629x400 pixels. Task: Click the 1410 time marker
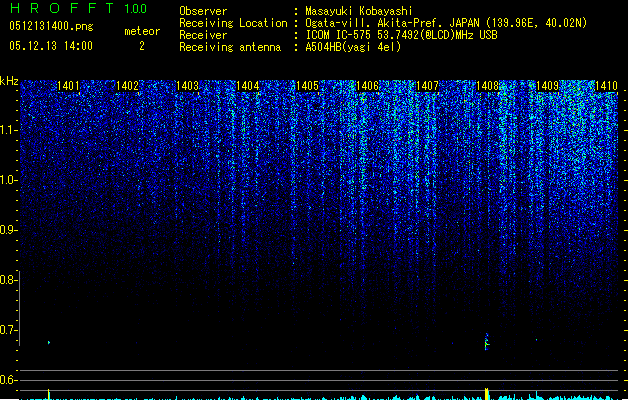606,86
